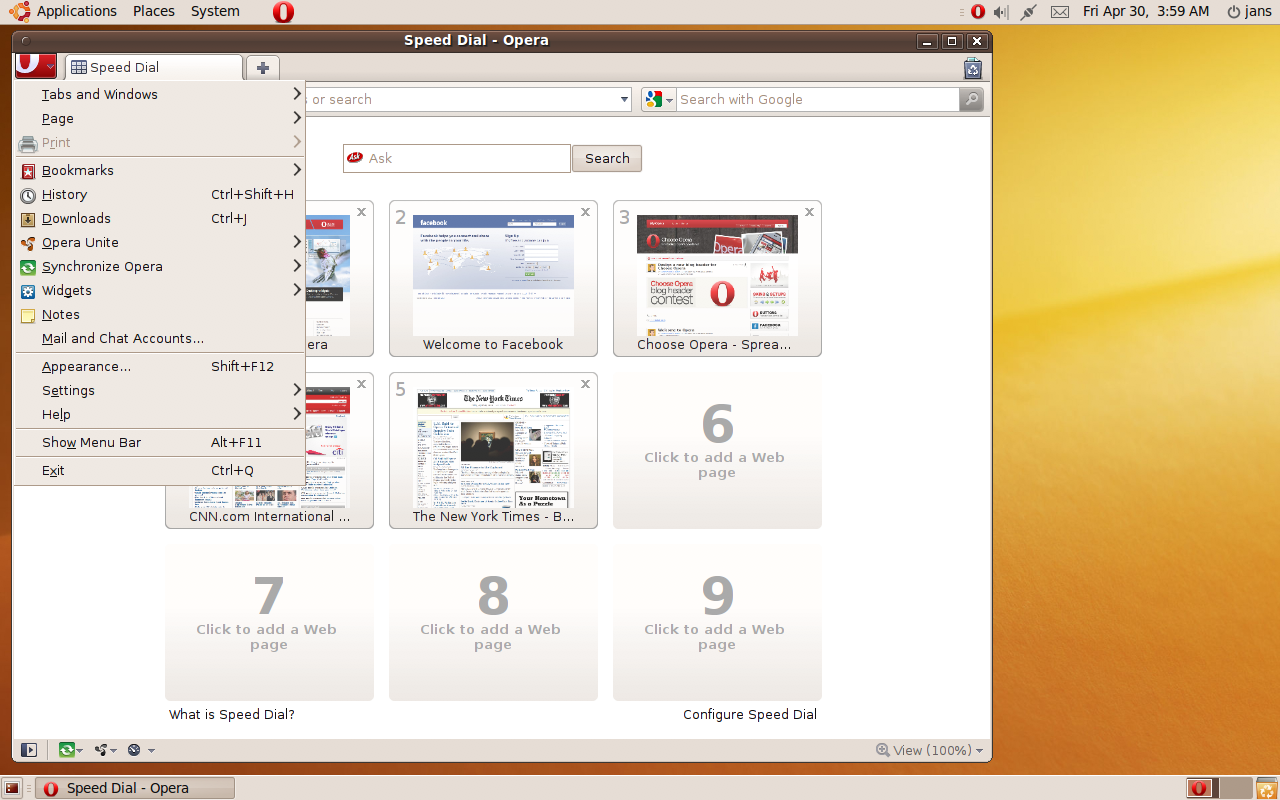
Task: Click the red Opera menu button
Action: pos(36,66)
